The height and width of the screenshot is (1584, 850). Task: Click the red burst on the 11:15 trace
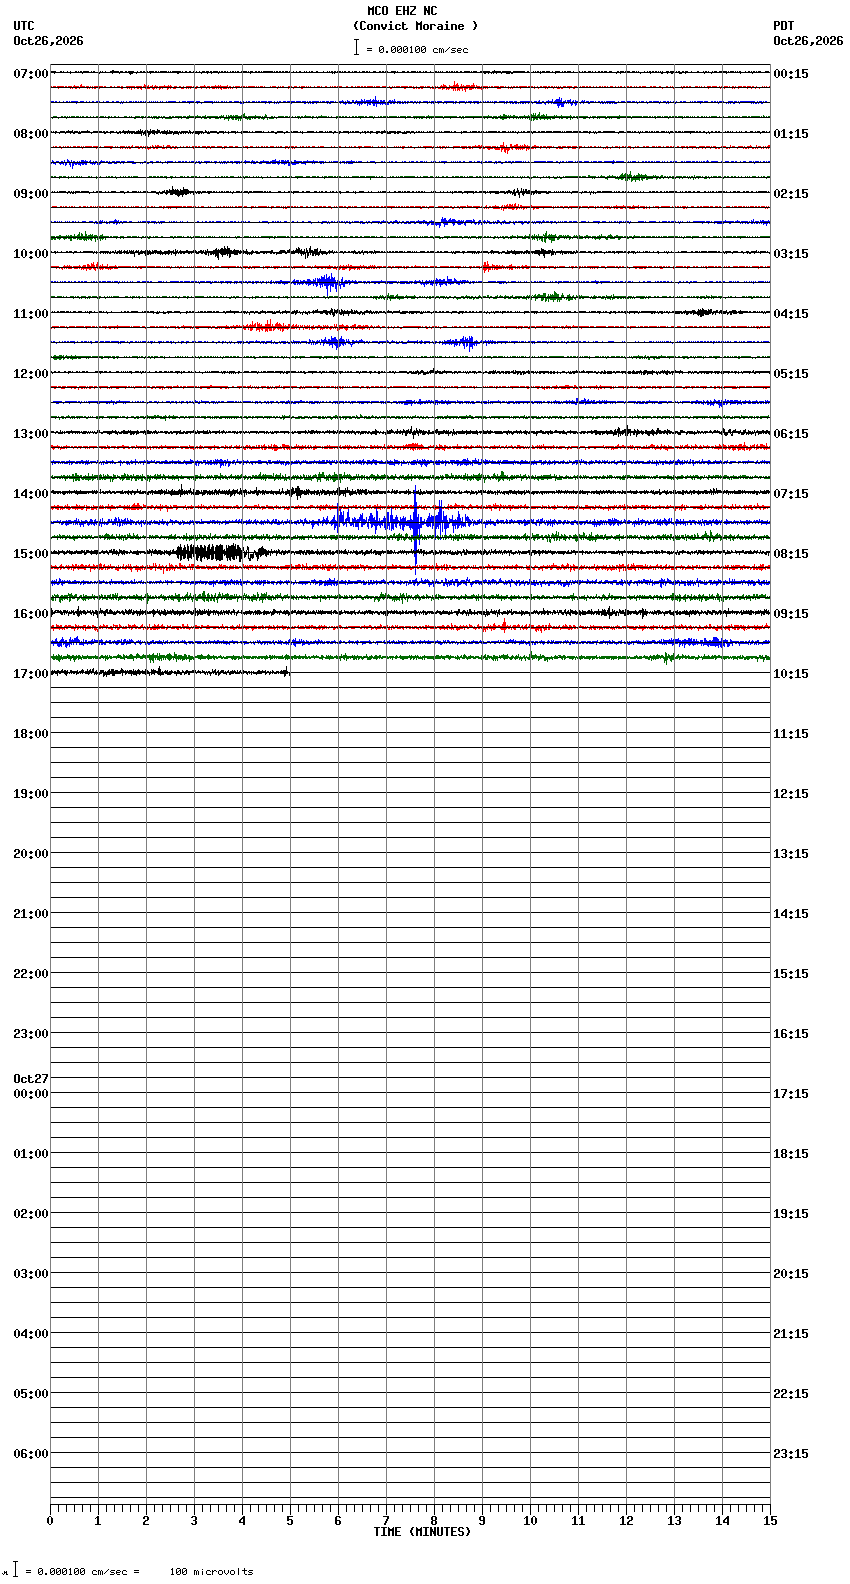click(268, 326)
